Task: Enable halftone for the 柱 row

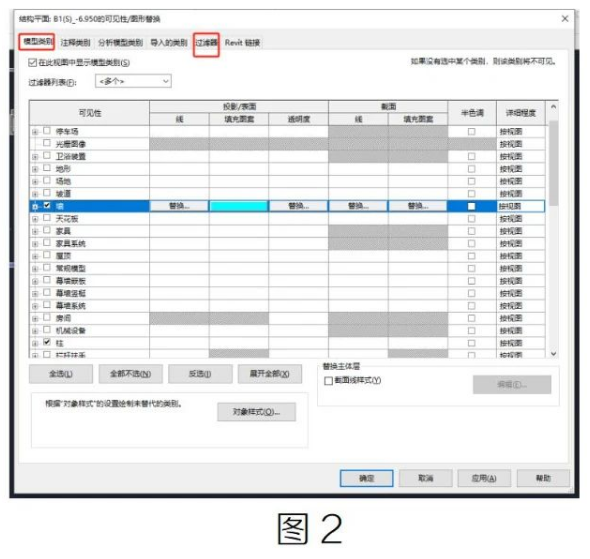Action: 471,343
